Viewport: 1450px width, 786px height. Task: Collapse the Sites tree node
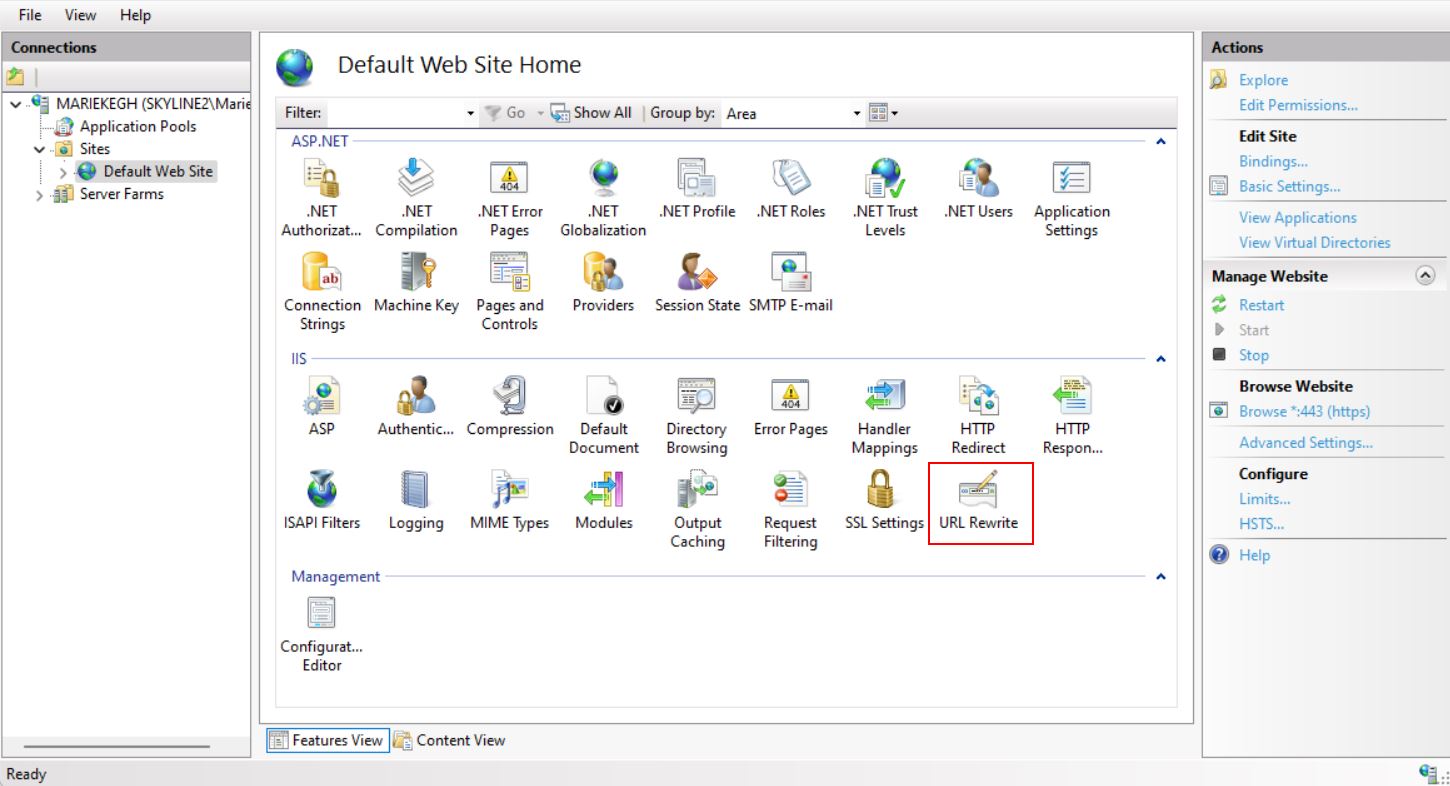point(40,149)
